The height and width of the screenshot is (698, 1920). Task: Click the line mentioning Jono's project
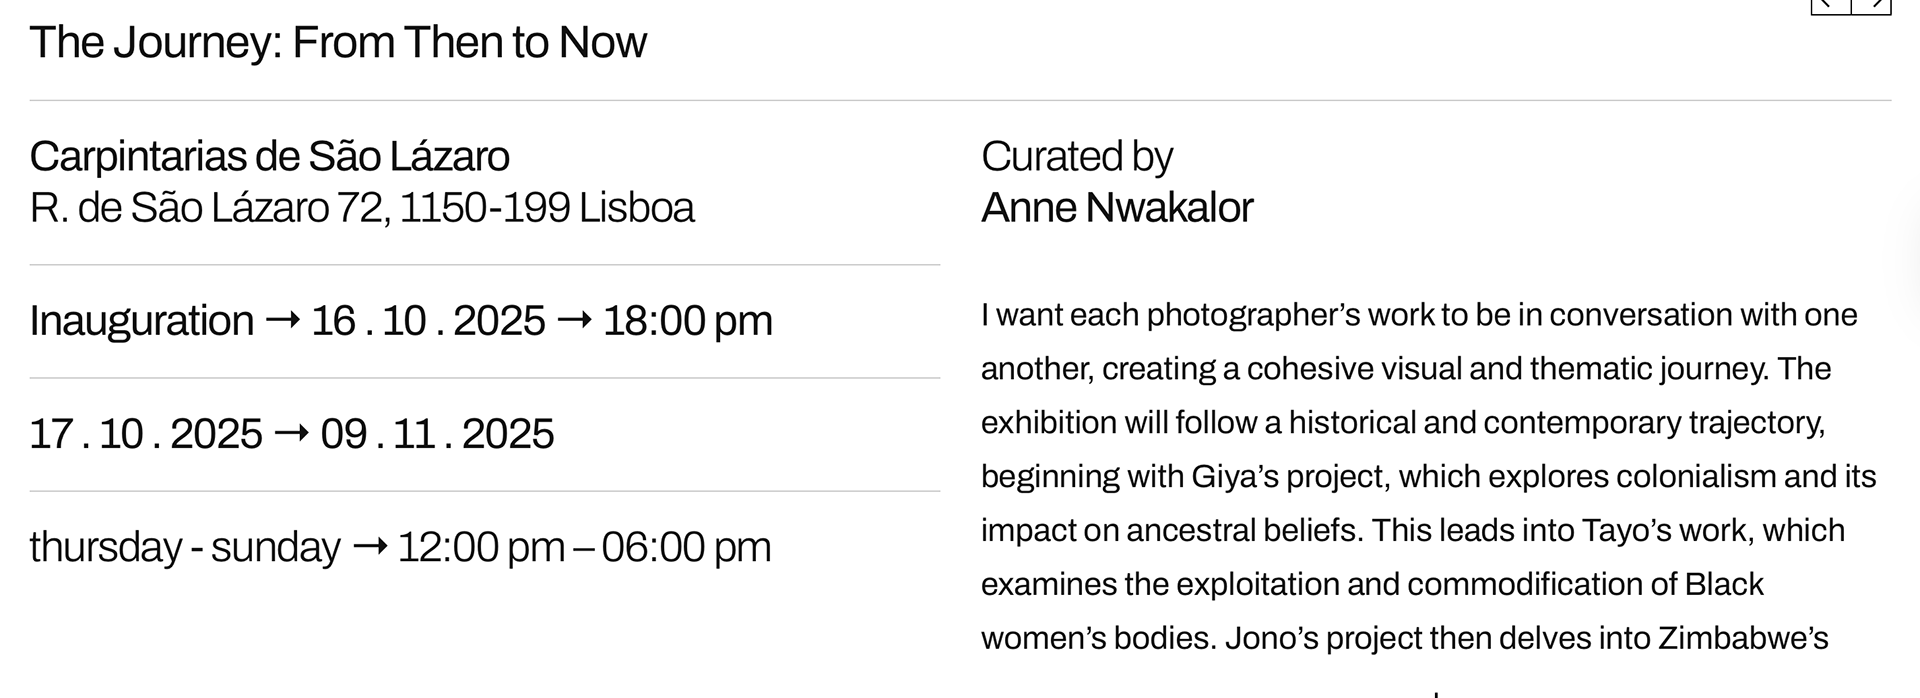[x=1405, y=638]
